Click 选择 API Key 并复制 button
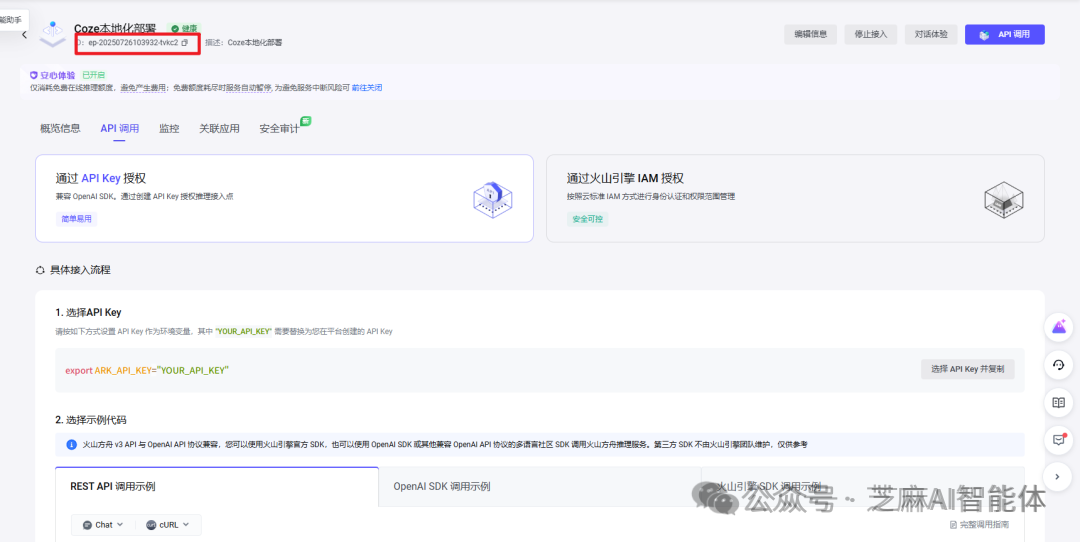This screenshot has height=542, width=1080. (x=968, y=369)
